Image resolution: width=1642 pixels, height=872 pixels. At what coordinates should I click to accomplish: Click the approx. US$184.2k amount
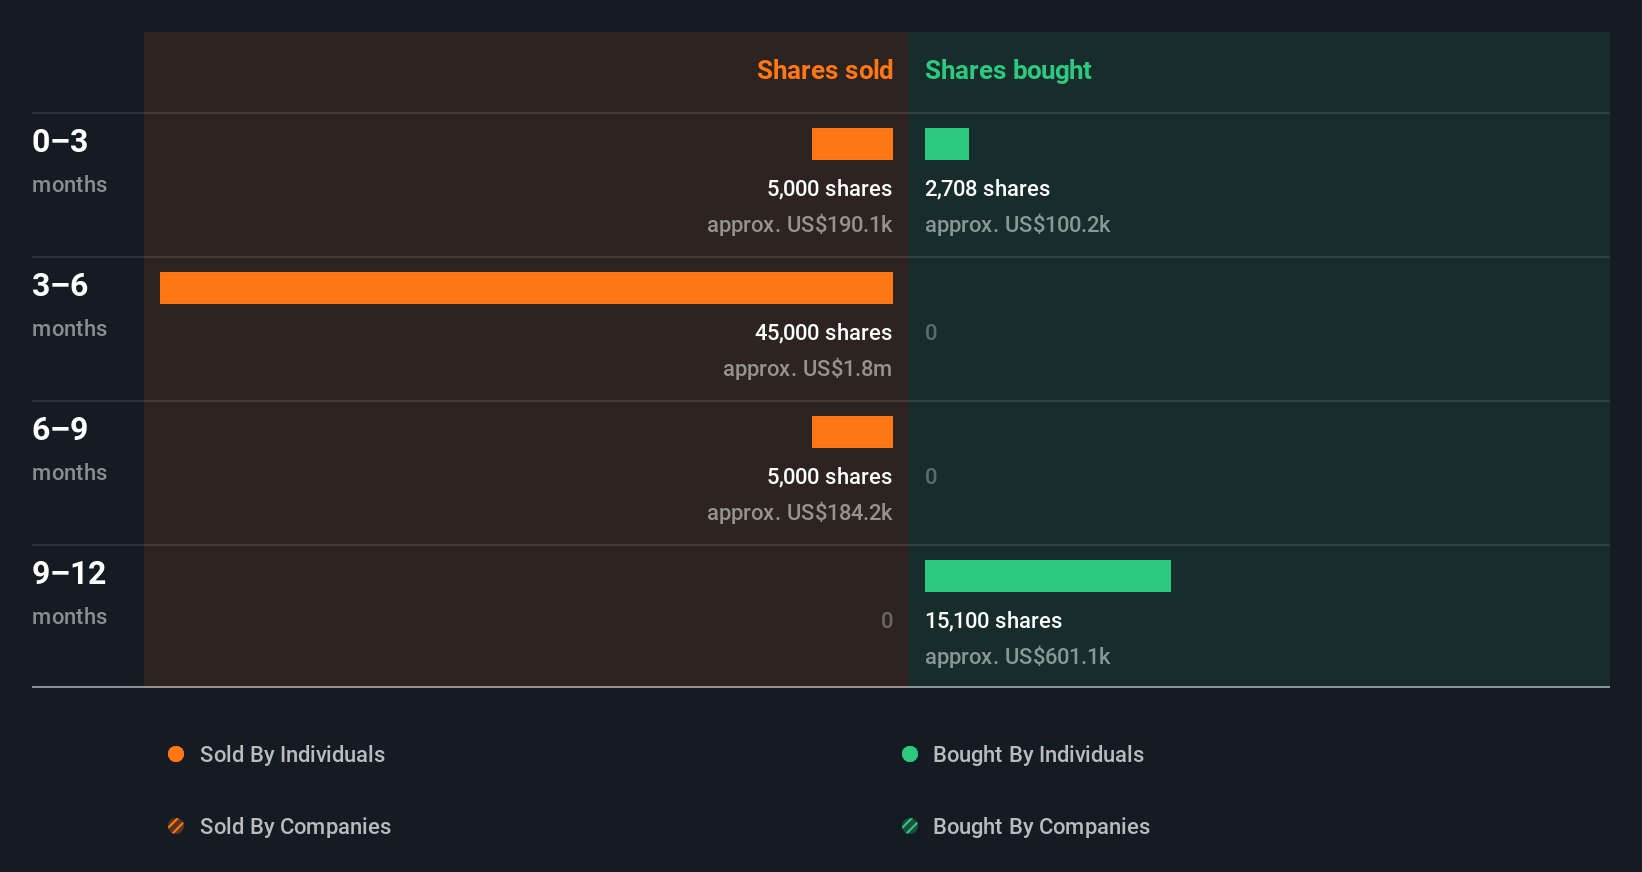799,512
